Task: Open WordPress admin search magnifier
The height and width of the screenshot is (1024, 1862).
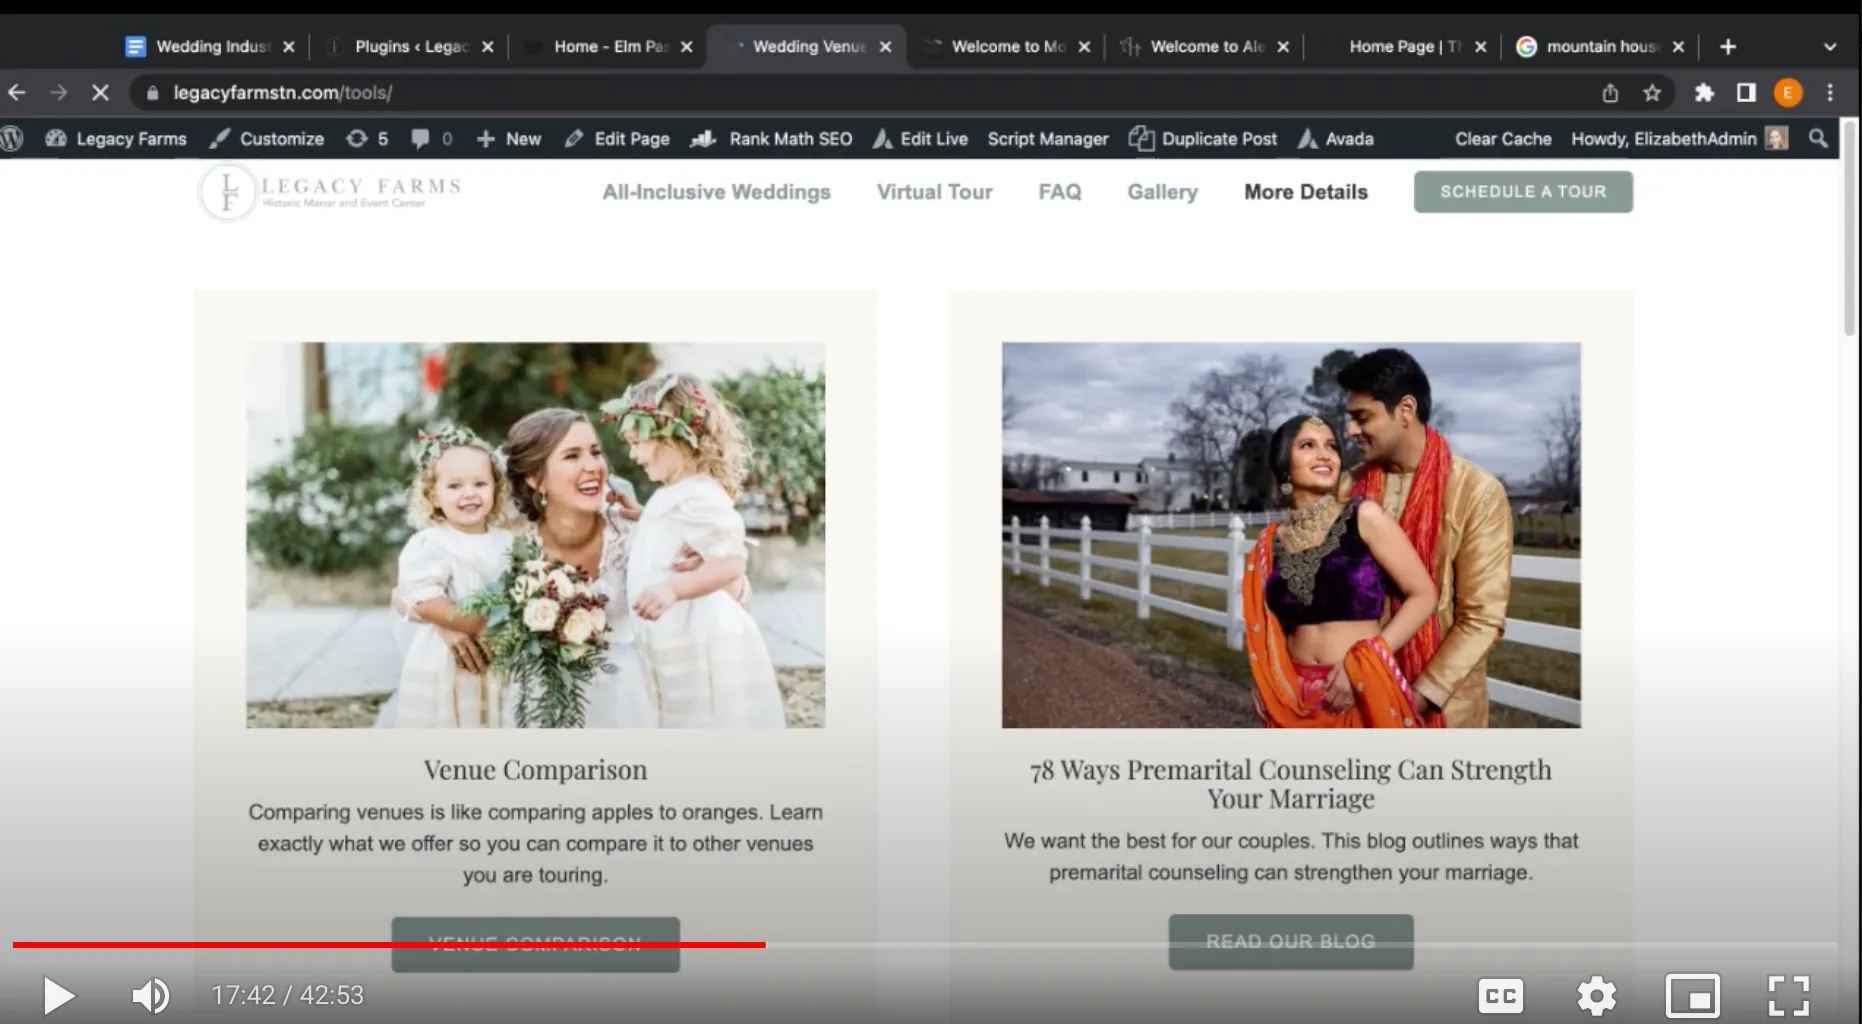Action: coord(1818,139)
